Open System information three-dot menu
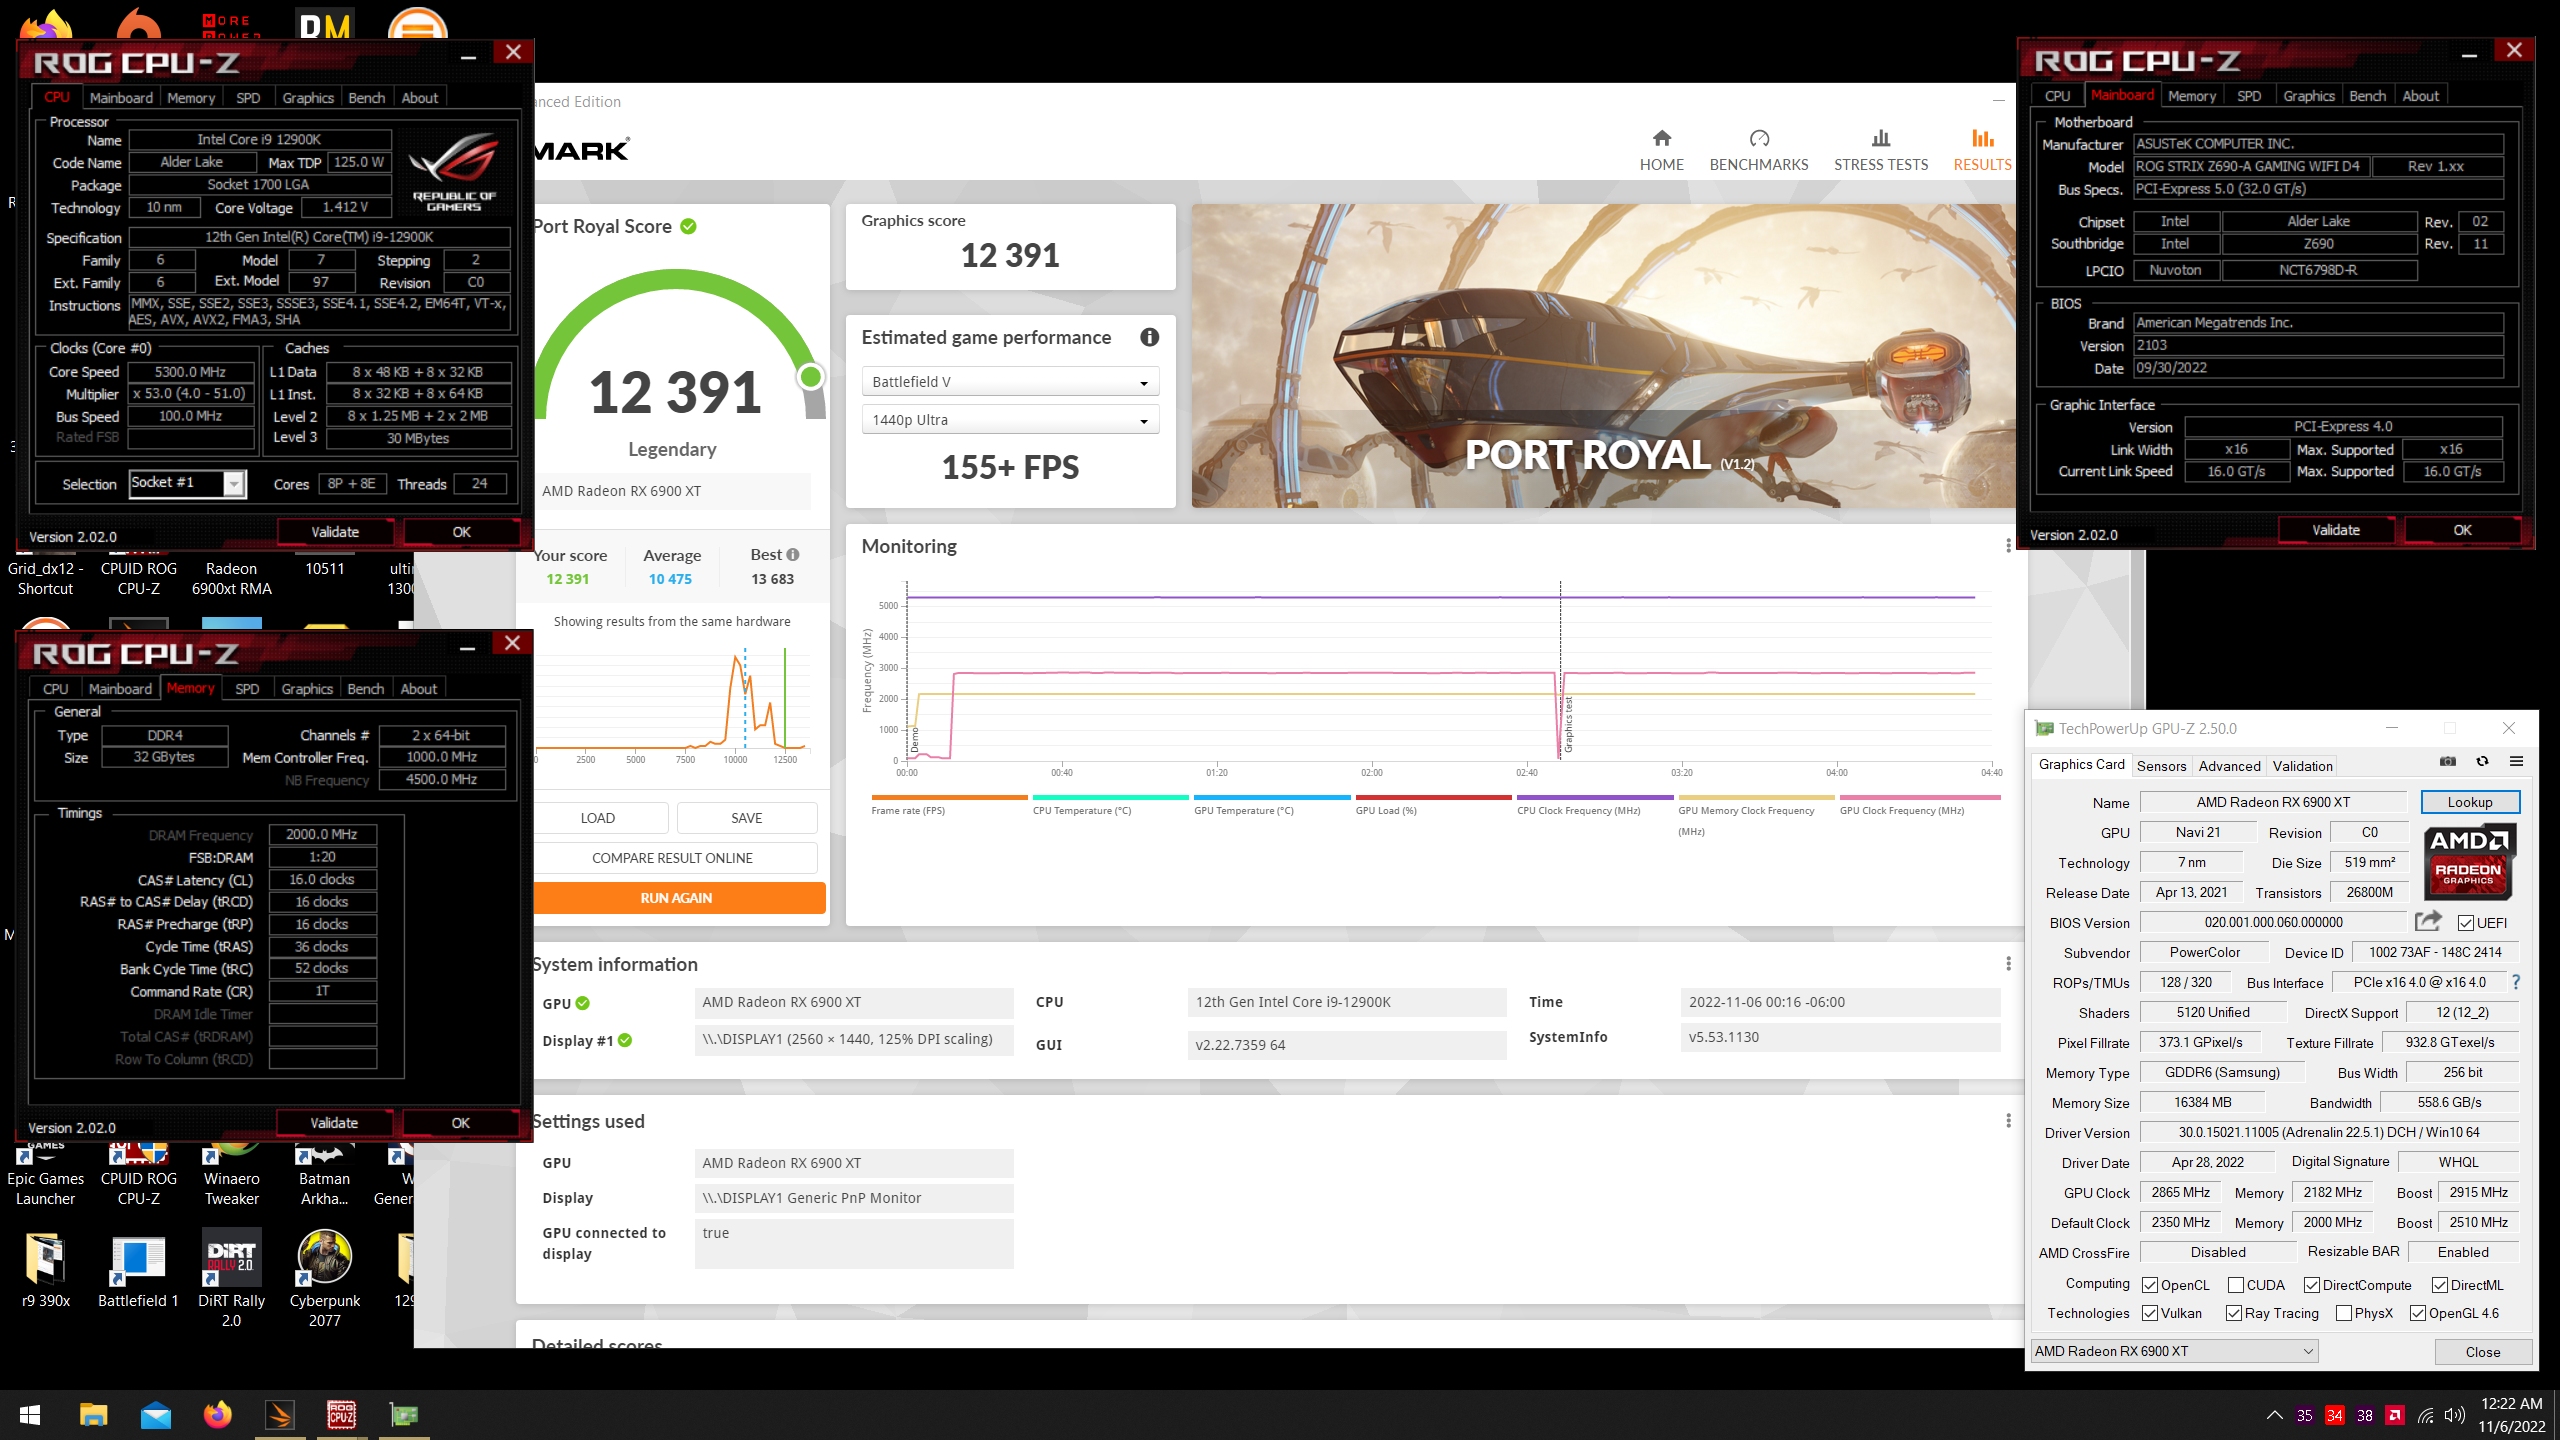 coord(2007,964)
